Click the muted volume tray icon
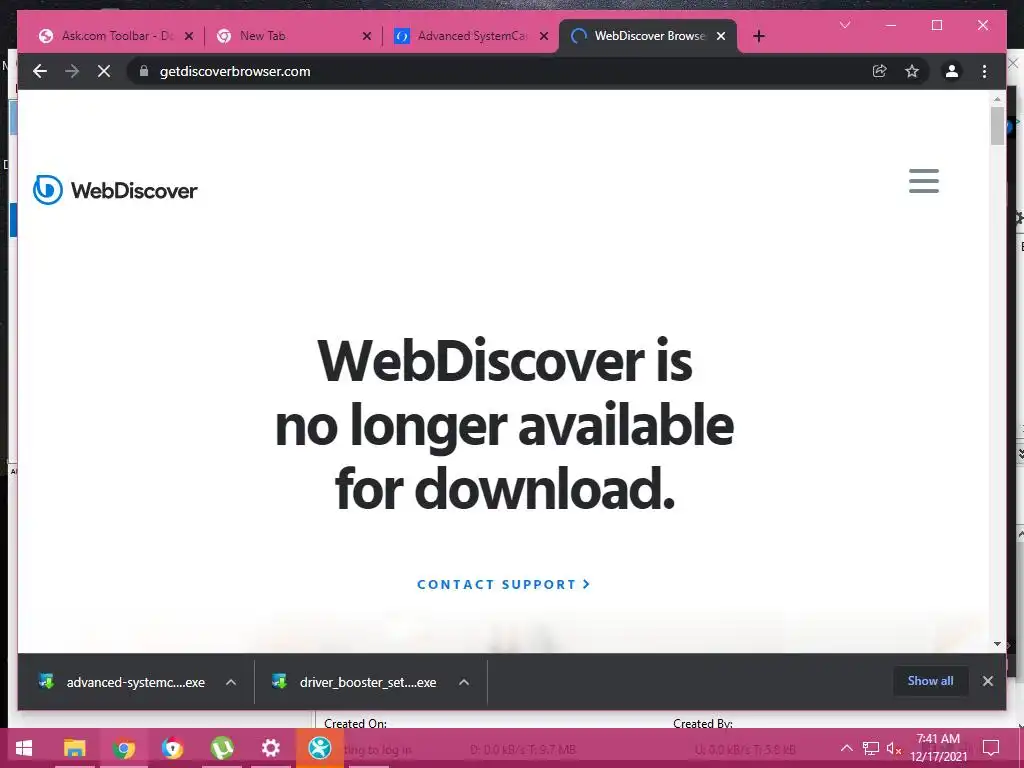 pyautogui.click(x=893, y=748)
